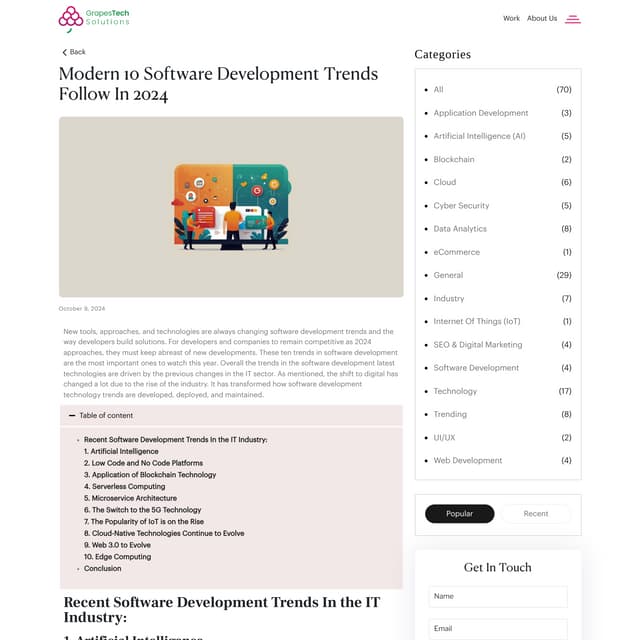Open the GrapesTech Solutions logo homepage
The width and height of the screenshot is (640, 640).
tap(94, 18)
